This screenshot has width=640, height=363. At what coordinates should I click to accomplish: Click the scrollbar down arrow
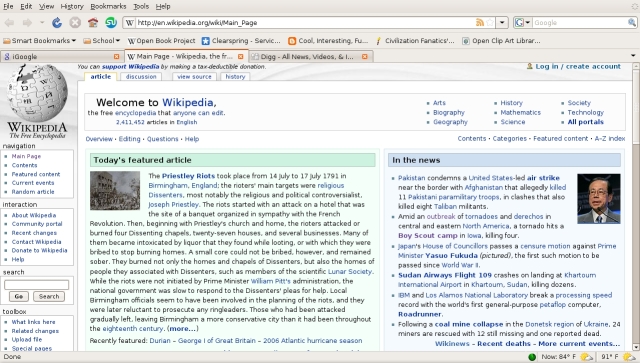tap(636, 347)
